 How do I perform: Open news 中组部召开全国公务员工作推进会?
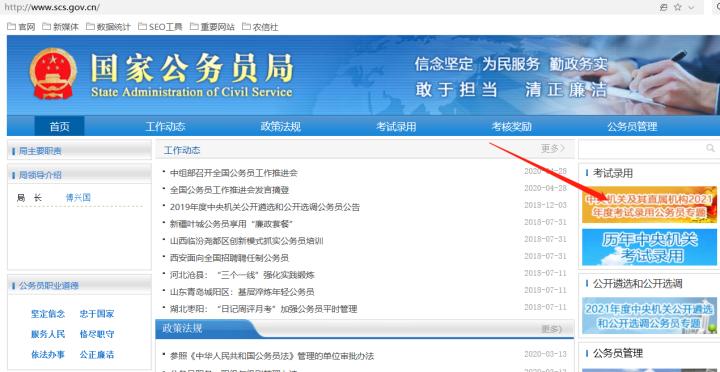(x=234, y=173)
